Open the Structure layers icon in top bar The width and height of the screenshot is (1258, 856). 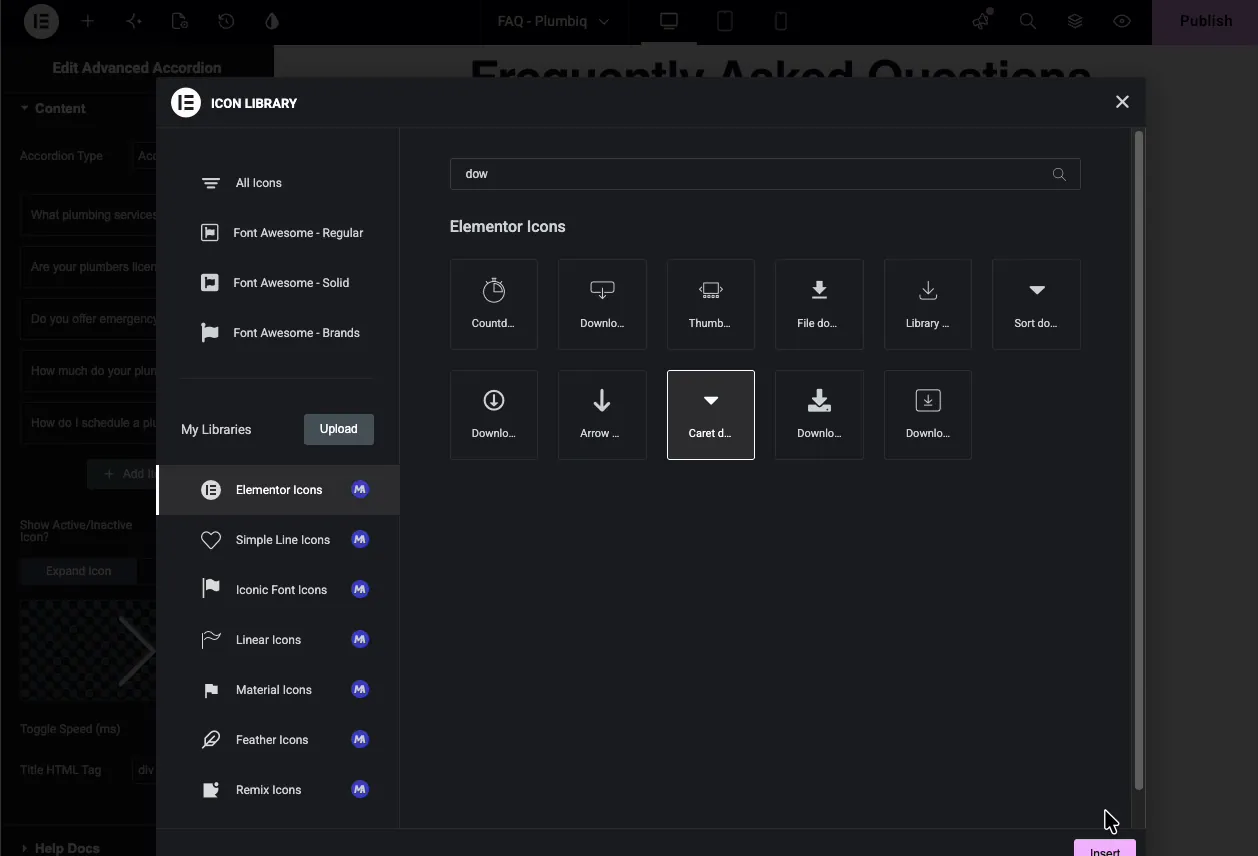pos(1075,21)
